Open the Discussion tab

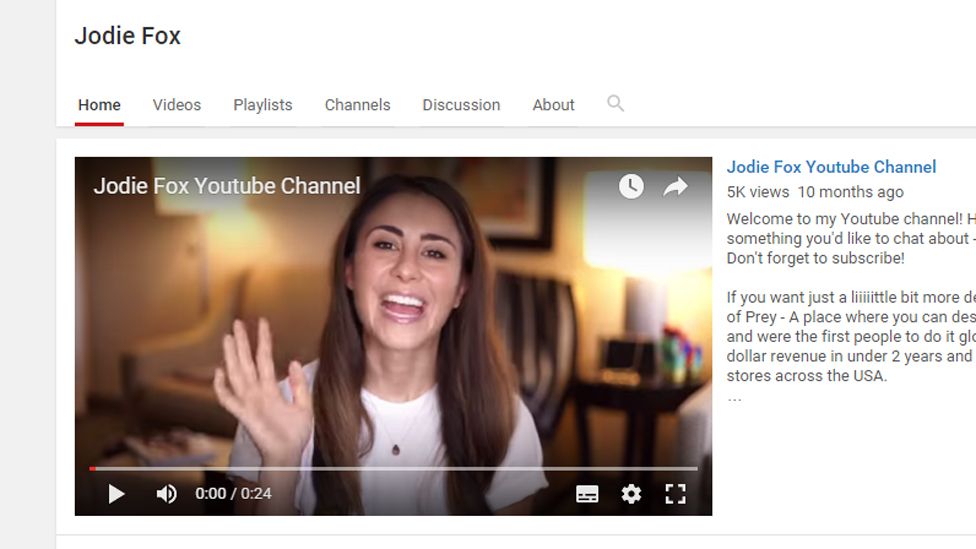pos(461,105)
